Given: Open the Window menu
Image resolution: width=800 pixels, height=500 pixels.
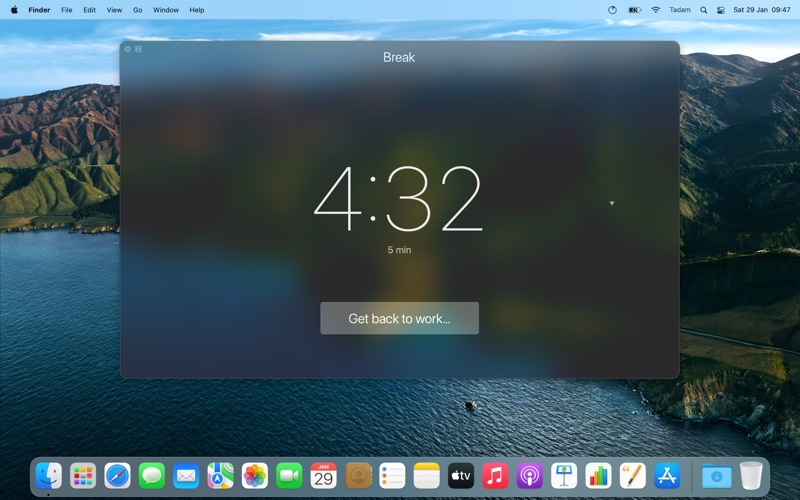Looking at the screenshot, I should tap(166, 10).
